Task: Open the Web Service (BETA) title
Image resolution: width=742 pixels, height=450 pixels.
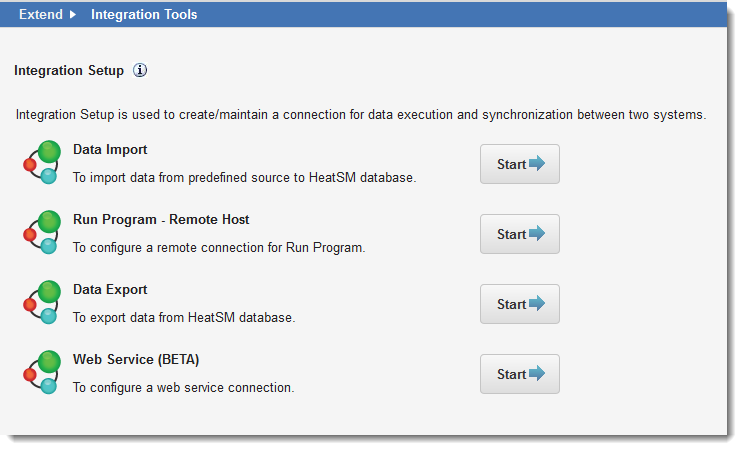Action: tap(136, 360)
